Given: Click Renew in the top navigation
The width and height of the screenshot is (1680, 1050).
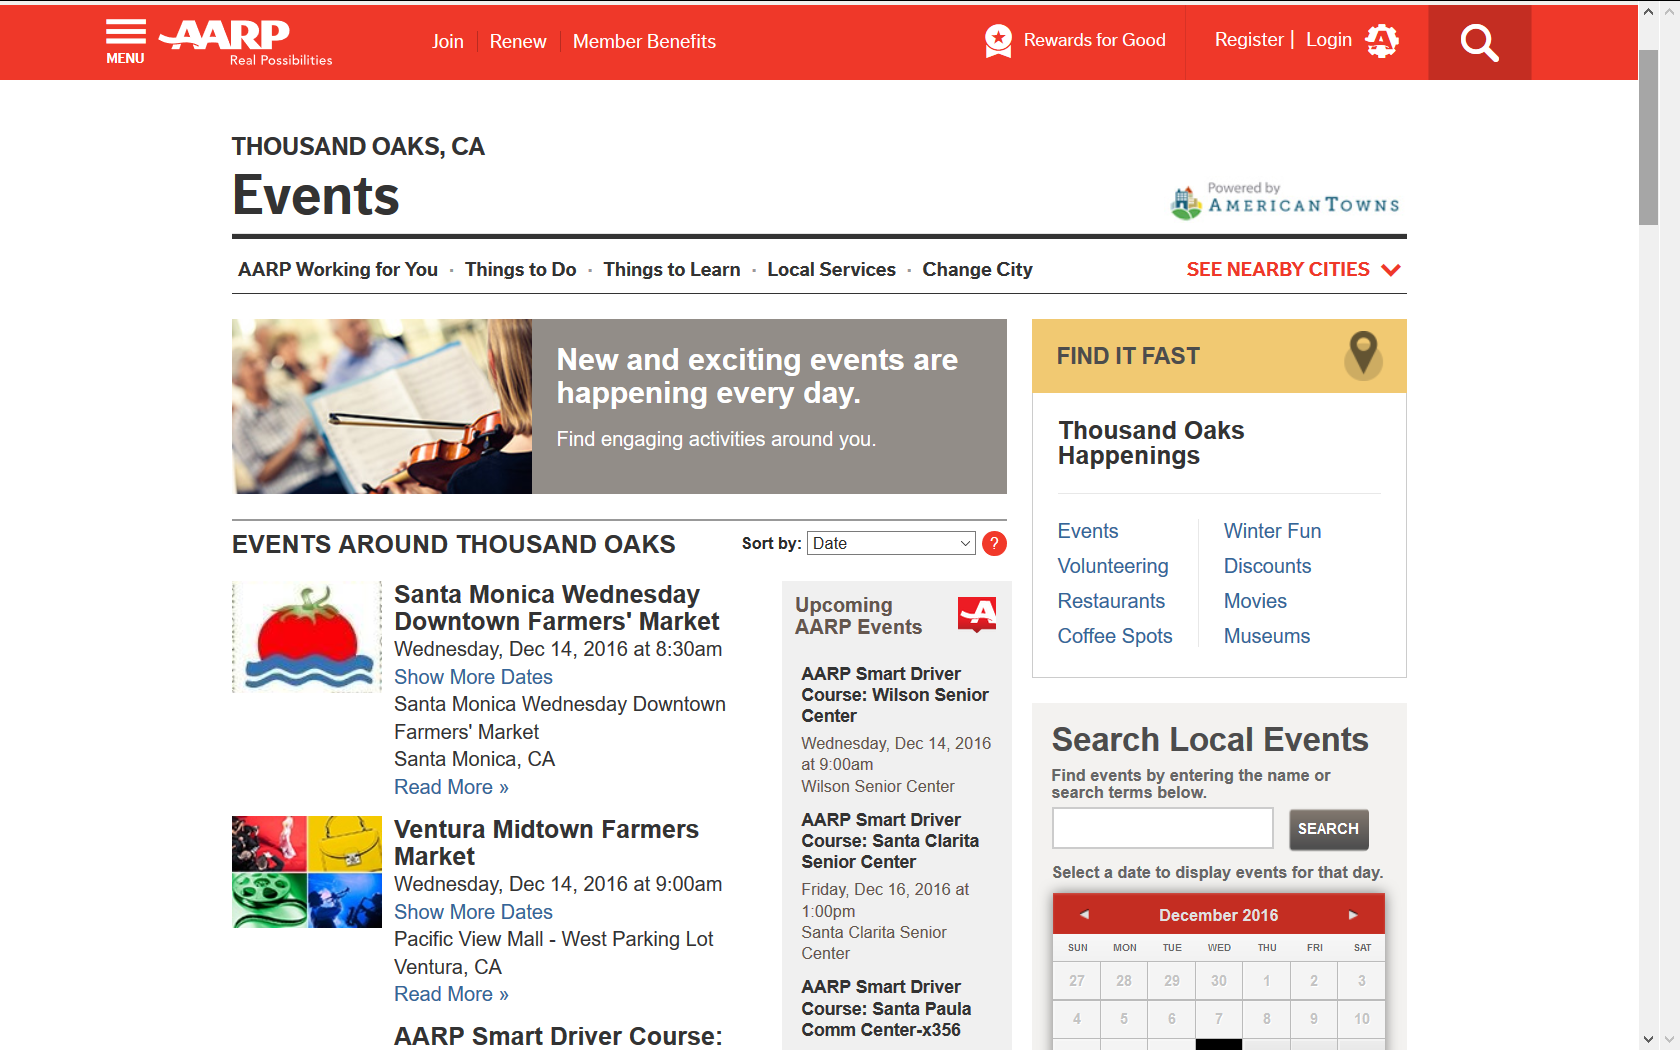Looking at the screenshot, I should pos(518,41).
